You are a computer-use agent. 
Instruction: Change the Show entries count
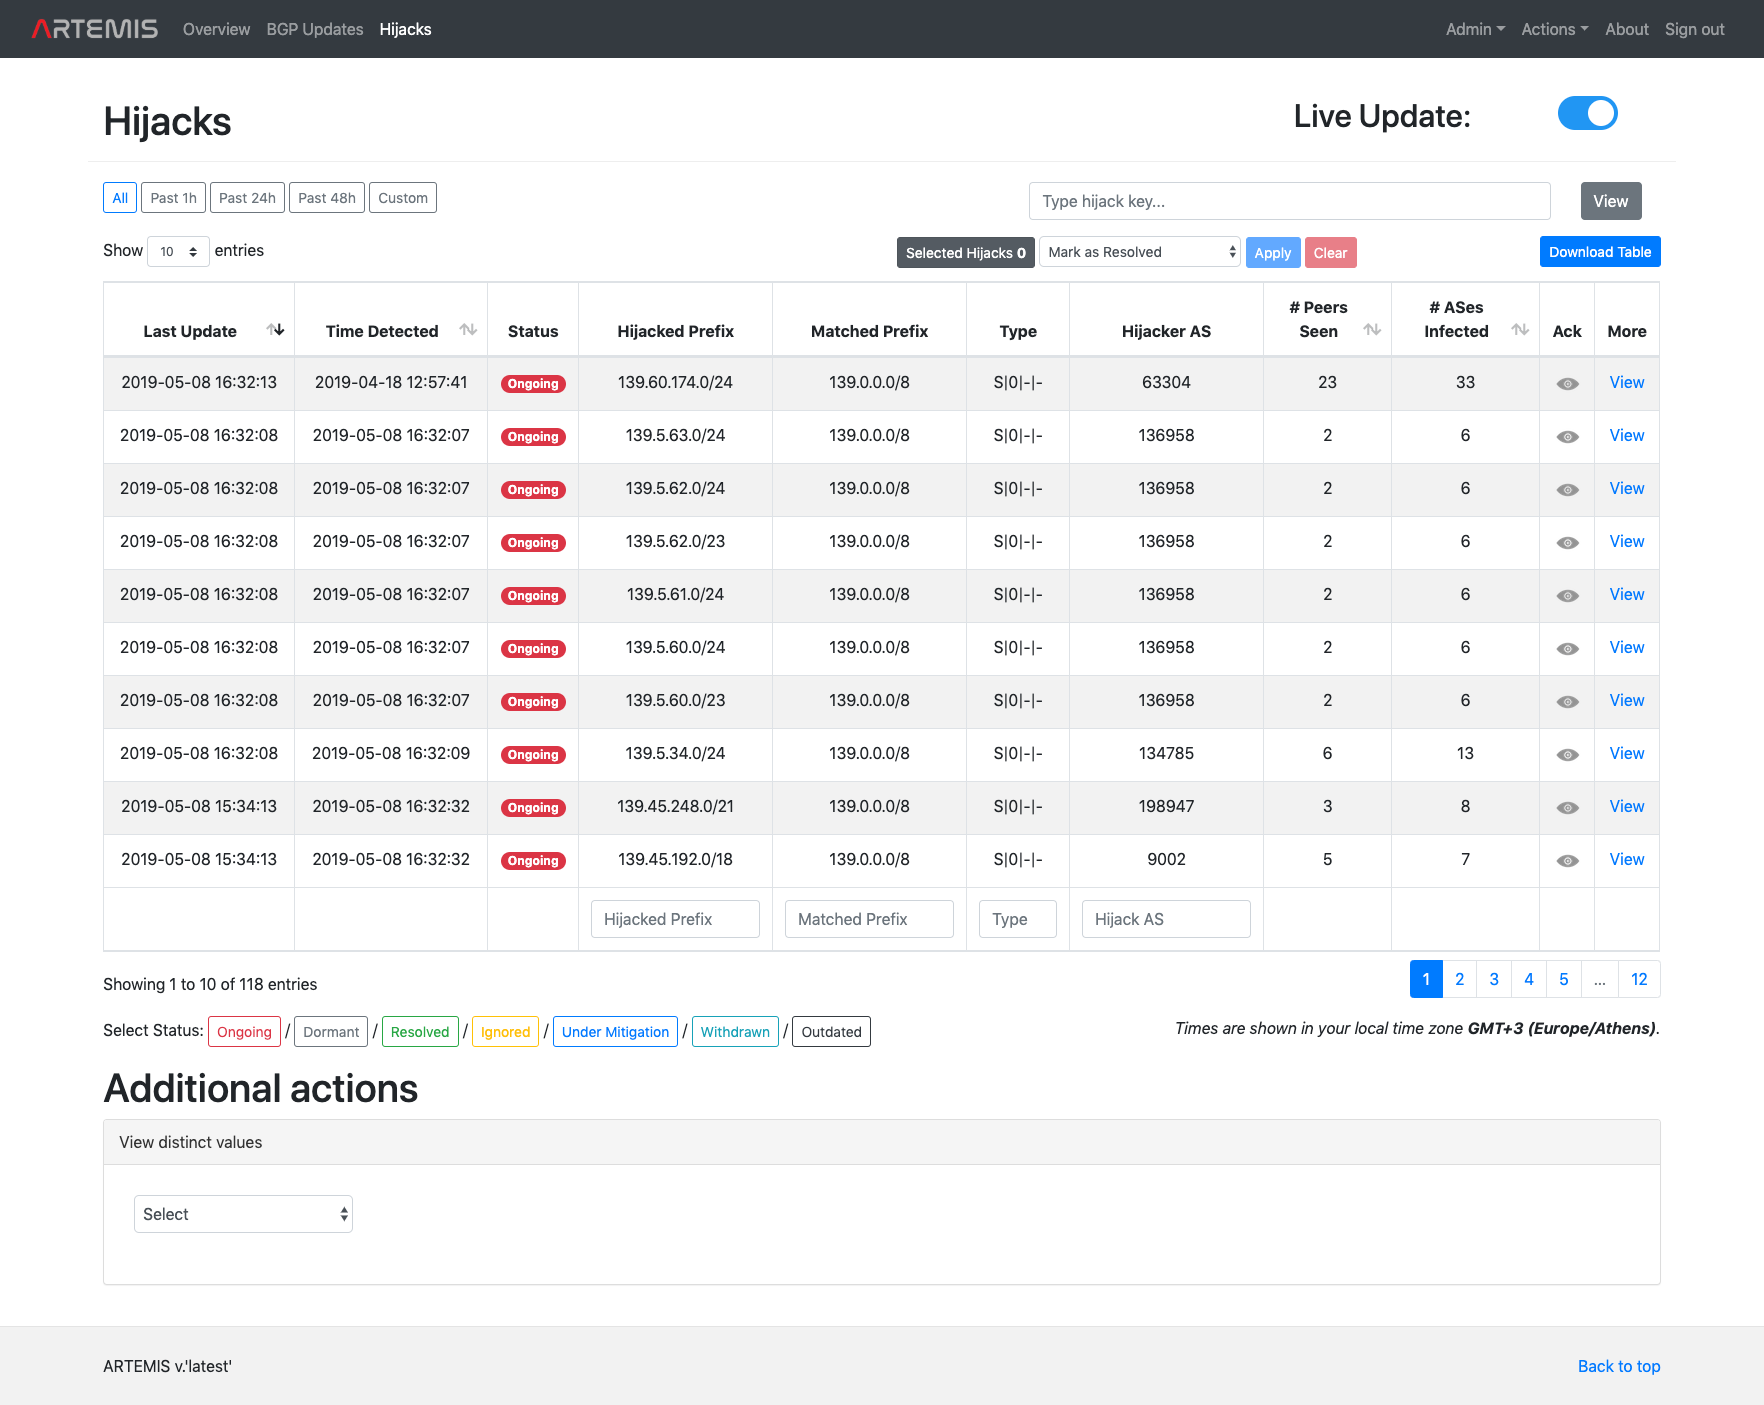[x=178, y=251]
